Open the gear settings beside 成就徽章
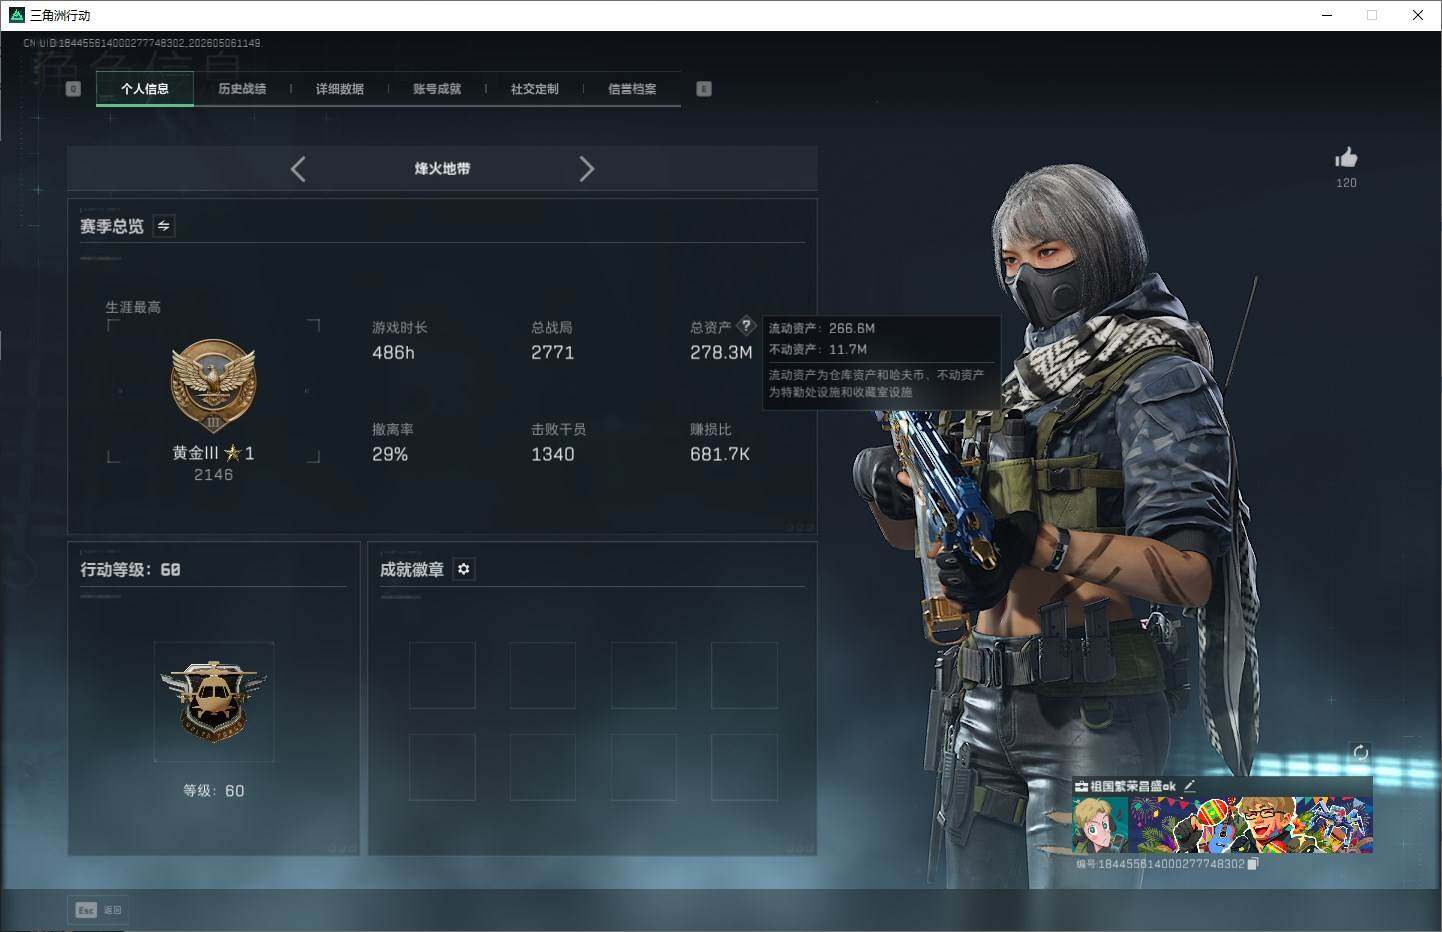 point(463,569)
